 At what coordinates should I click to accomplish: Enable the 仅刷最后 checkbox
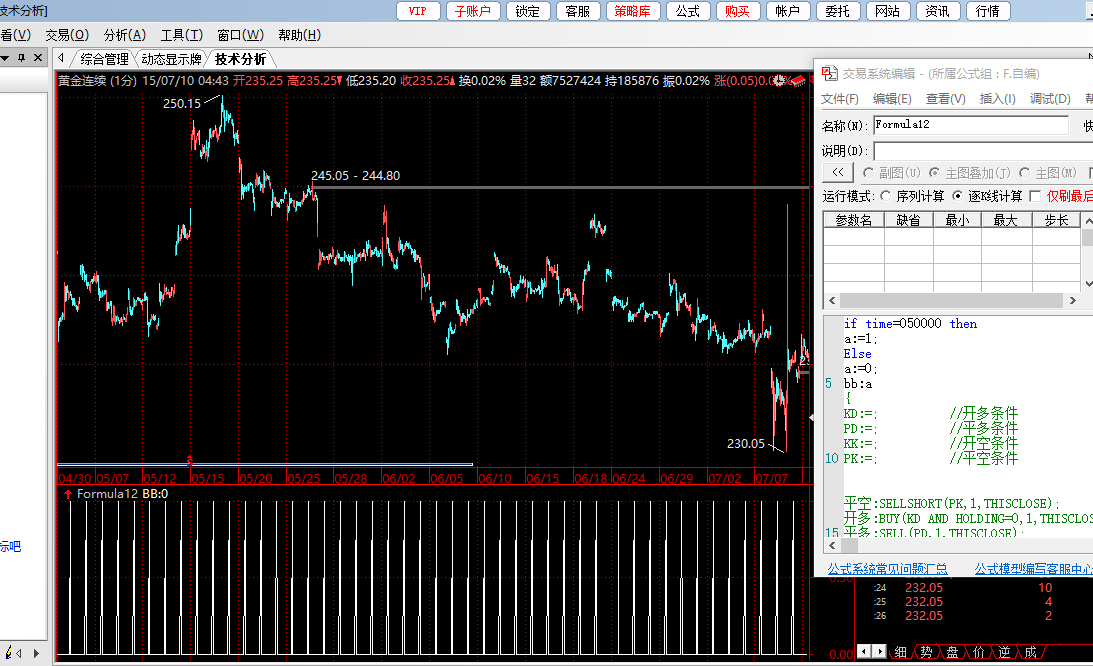pyautogui.click(x=1035, y=196)
